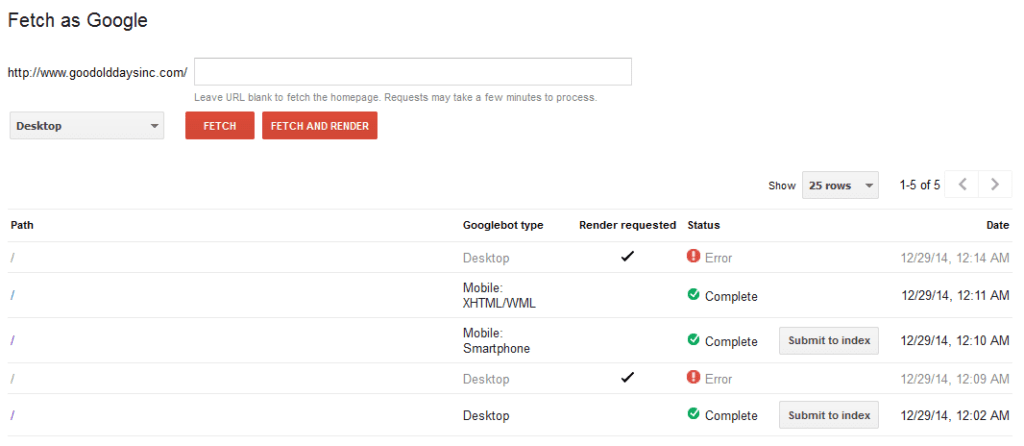Focus the URL path input field
Viewport: 1024px width, 446px height.
pyautogui.click(x=413, y=72)
